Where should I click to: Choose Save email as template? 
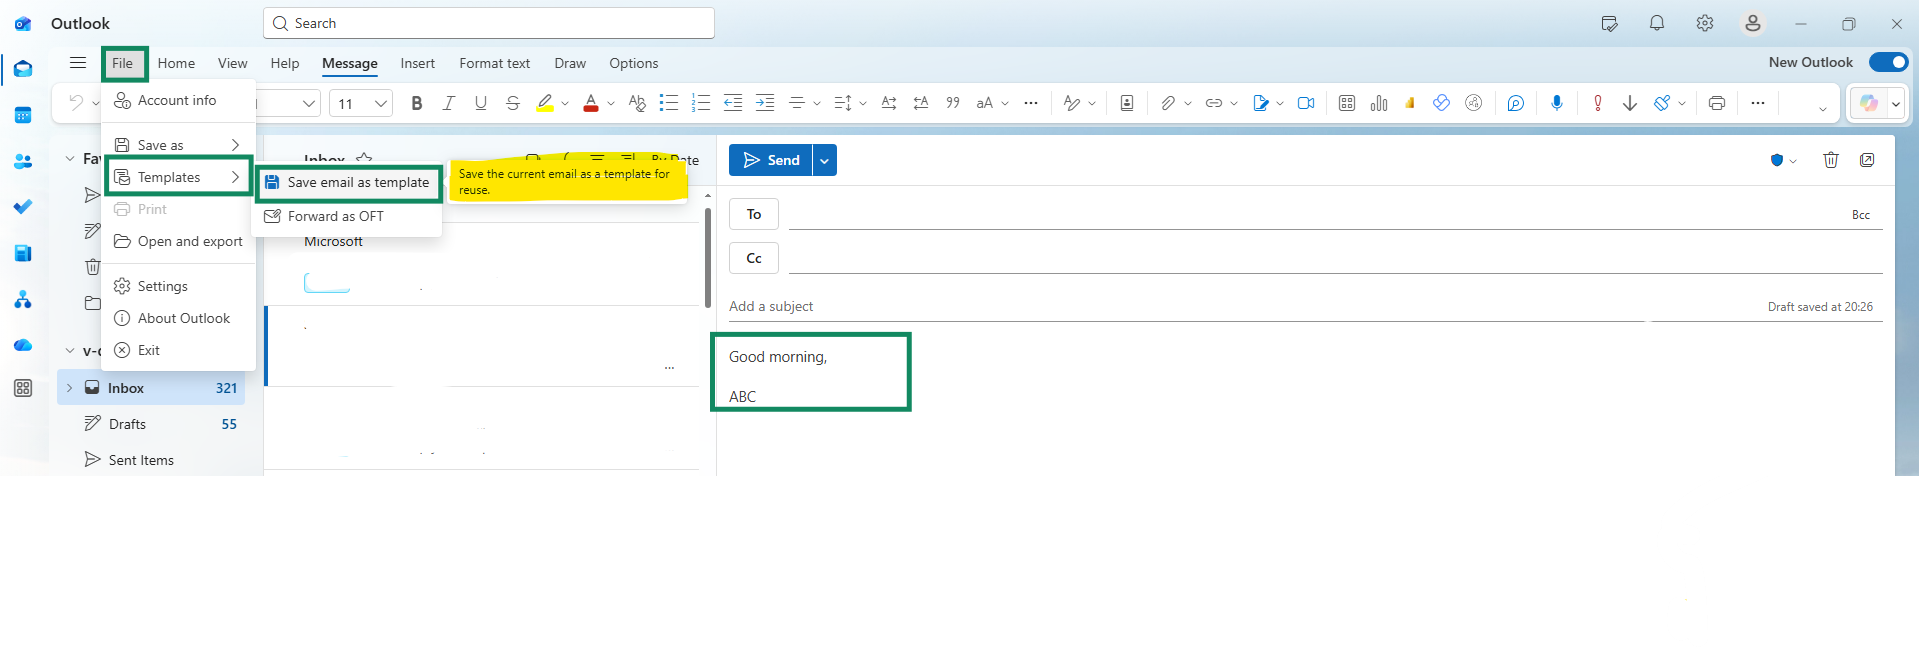(x=348, y=183)
